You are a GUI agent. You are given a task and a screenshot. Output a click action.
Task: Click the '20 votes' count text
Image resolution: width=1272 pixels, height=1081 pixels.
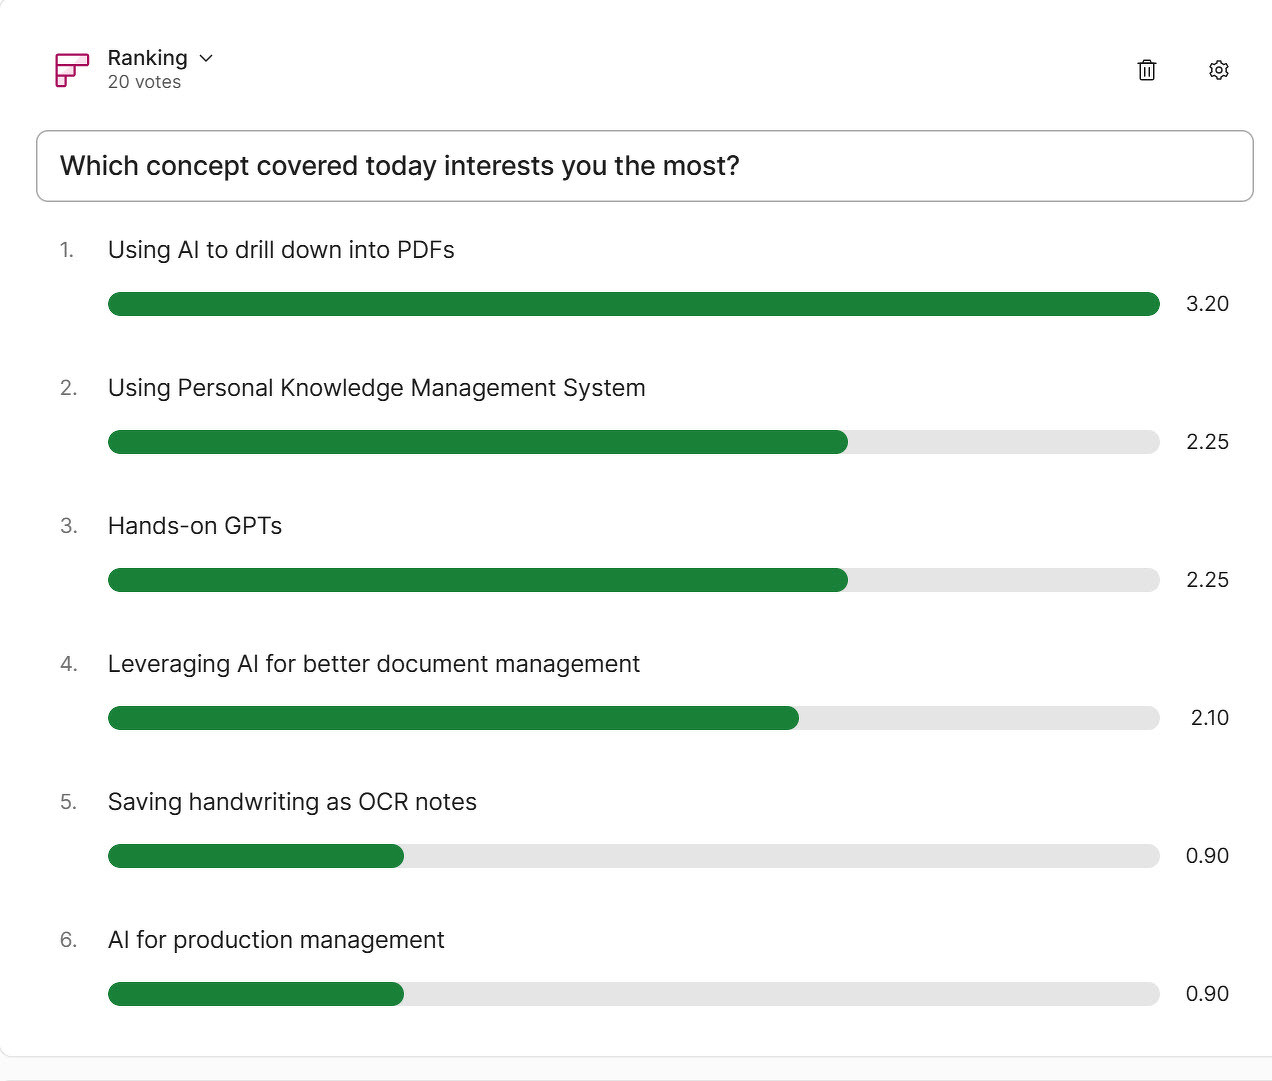[144, 82]
